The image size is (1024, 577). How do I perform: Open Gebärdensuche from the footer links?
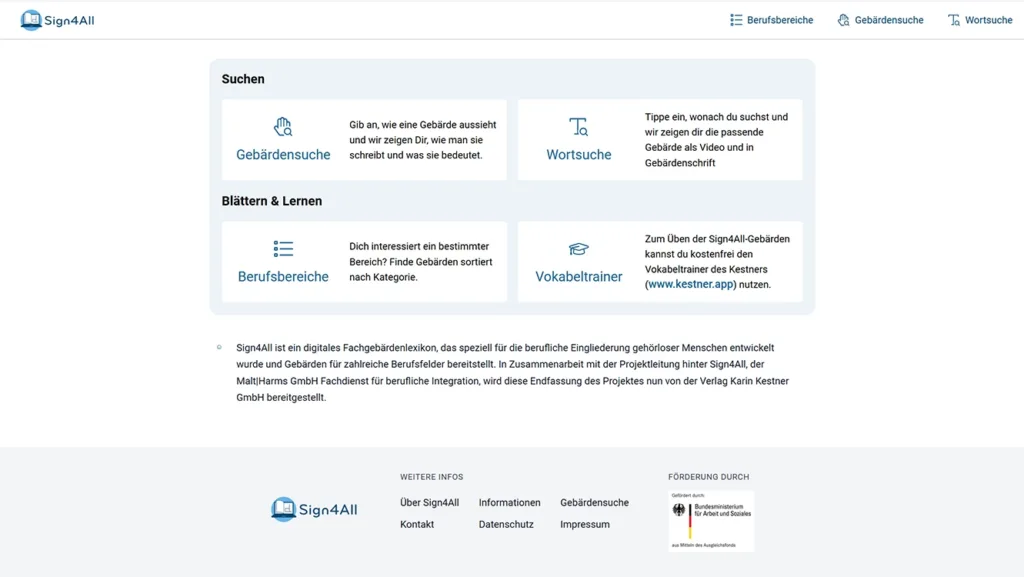[594, 502]
